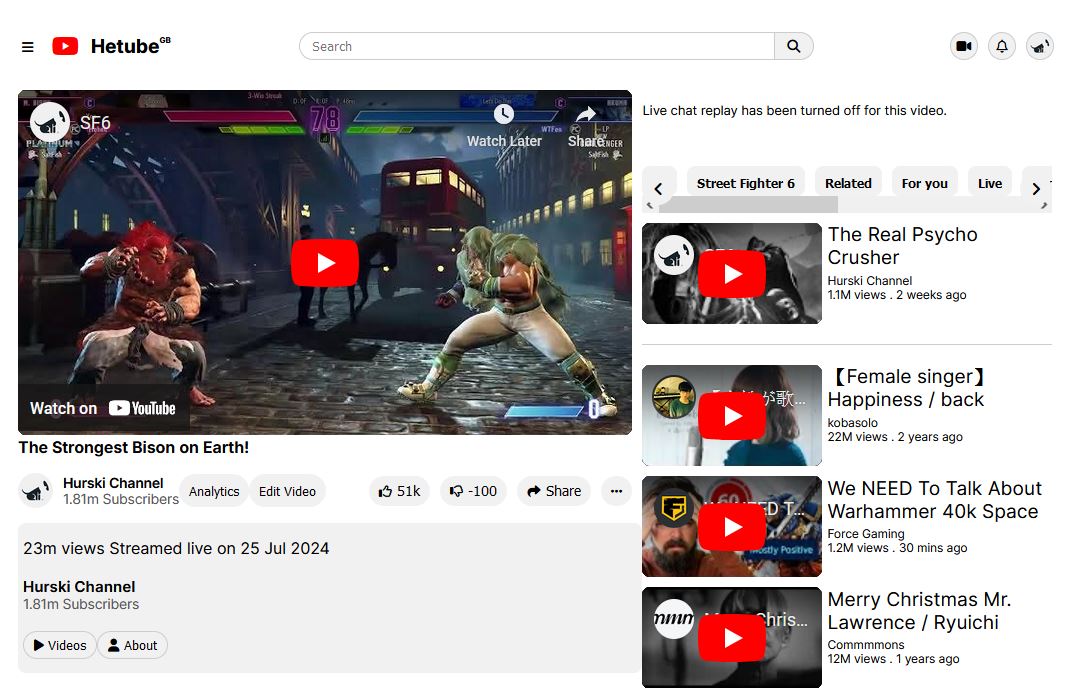Click the Share button below the video
The image size is (1068, 688).
(554, 491)
